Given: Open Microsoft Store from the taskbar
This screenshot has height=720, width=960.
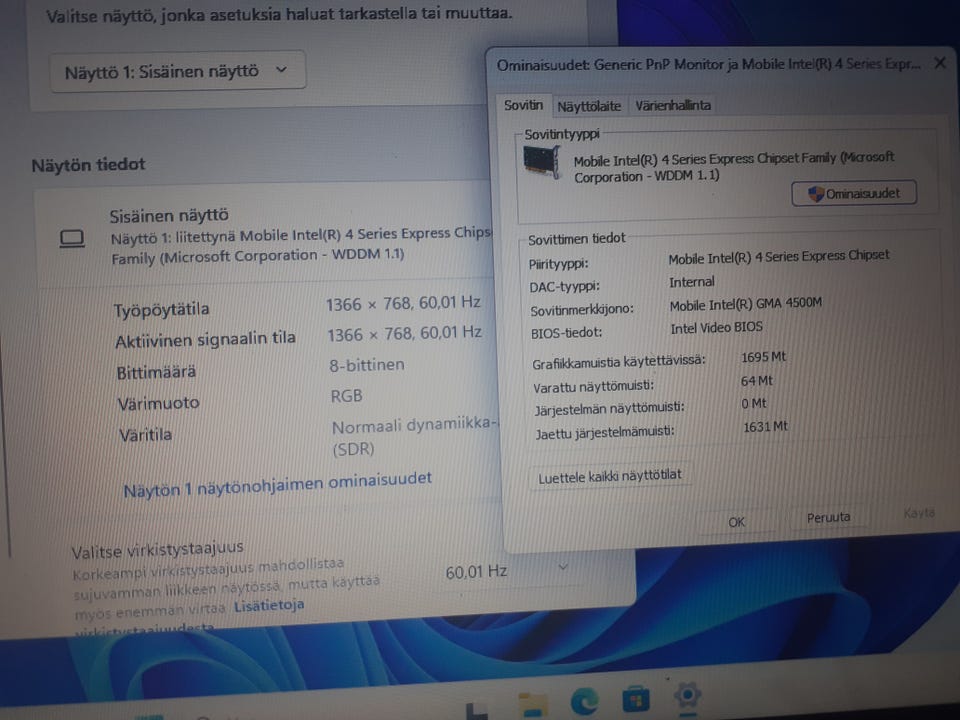Looking at the screenshot, I should click(x=636, y=699).
